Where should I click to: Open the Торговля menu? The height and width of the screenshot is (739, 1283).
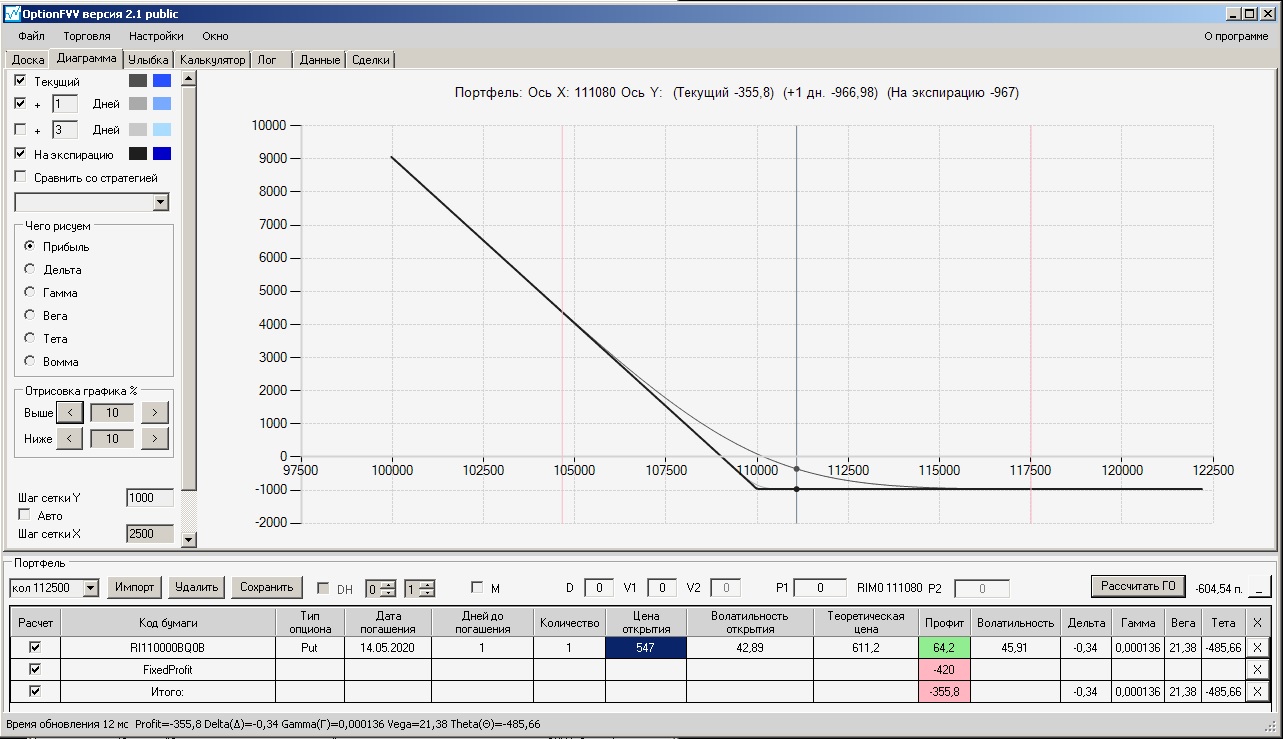pos(87,36)
